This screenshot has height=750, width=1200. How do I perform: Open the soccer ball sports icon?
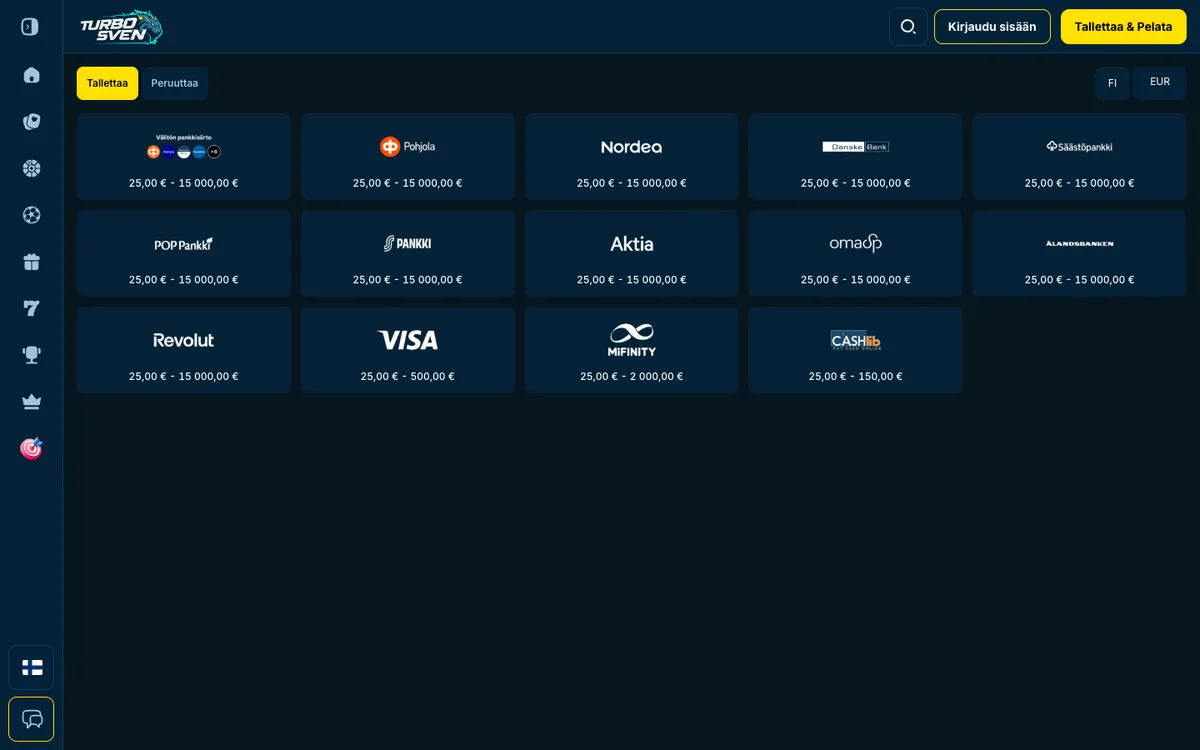coord(31,215)
